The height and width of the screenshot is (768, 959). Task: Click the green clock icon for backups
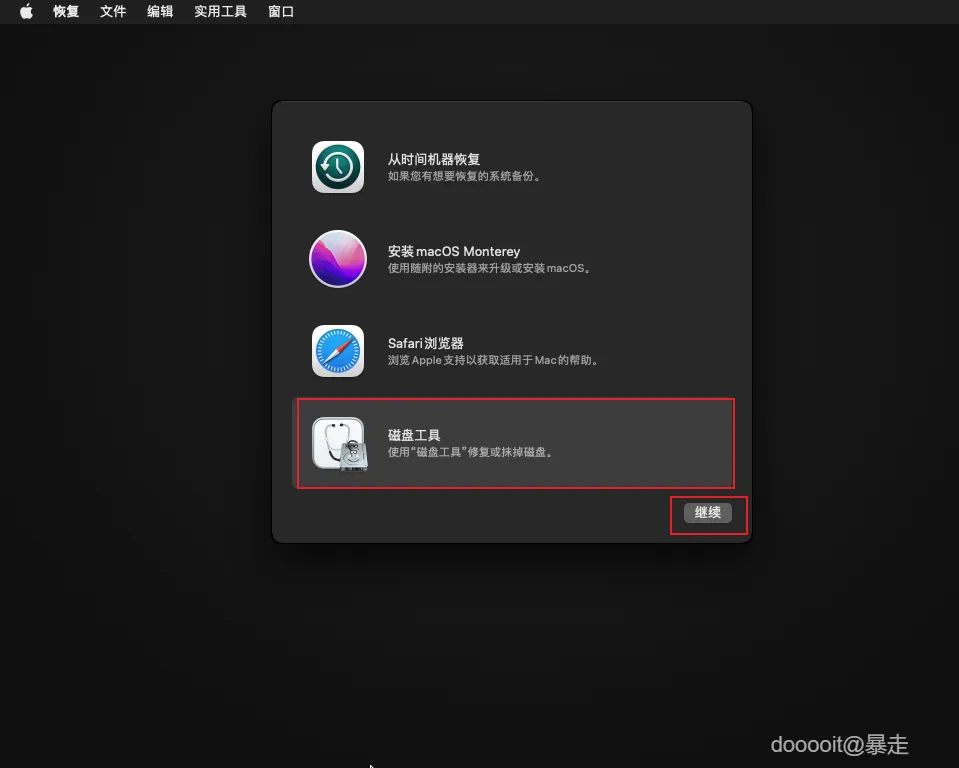click(337, 167)
